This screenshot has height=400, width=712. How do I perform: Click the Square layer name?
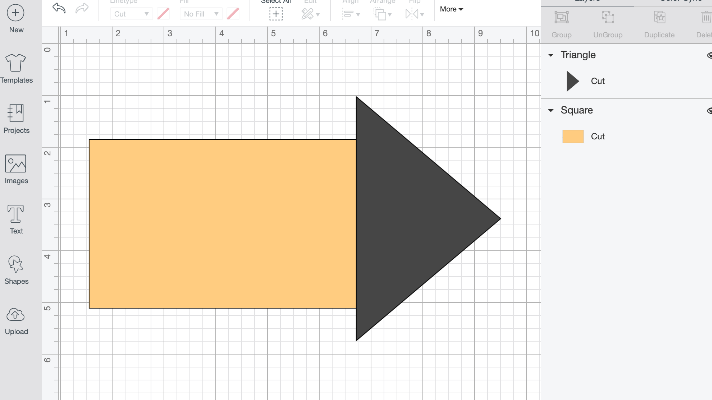[576, 110]
